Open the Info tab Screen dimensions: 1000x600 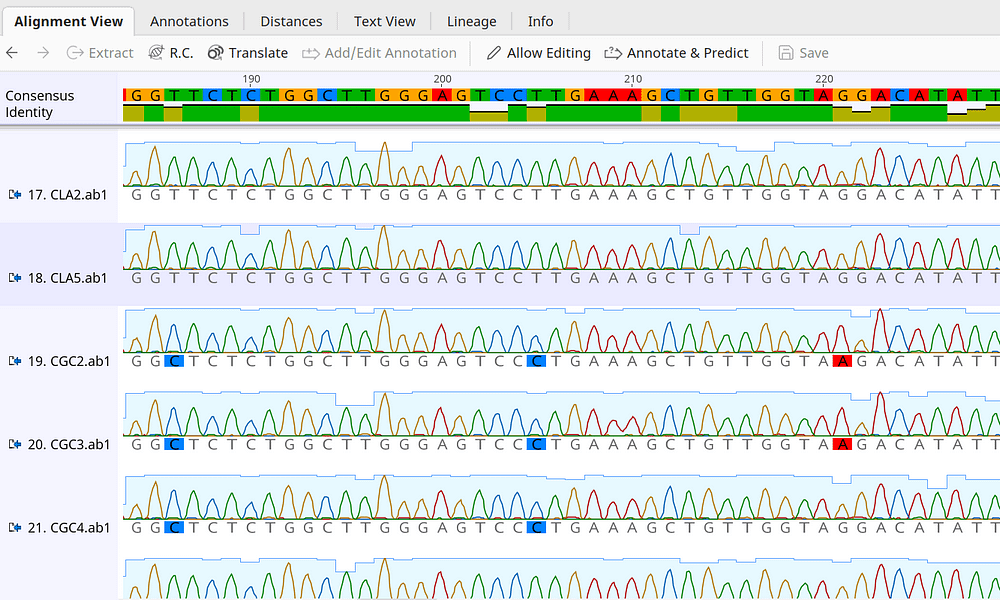[x=540, y=21]
